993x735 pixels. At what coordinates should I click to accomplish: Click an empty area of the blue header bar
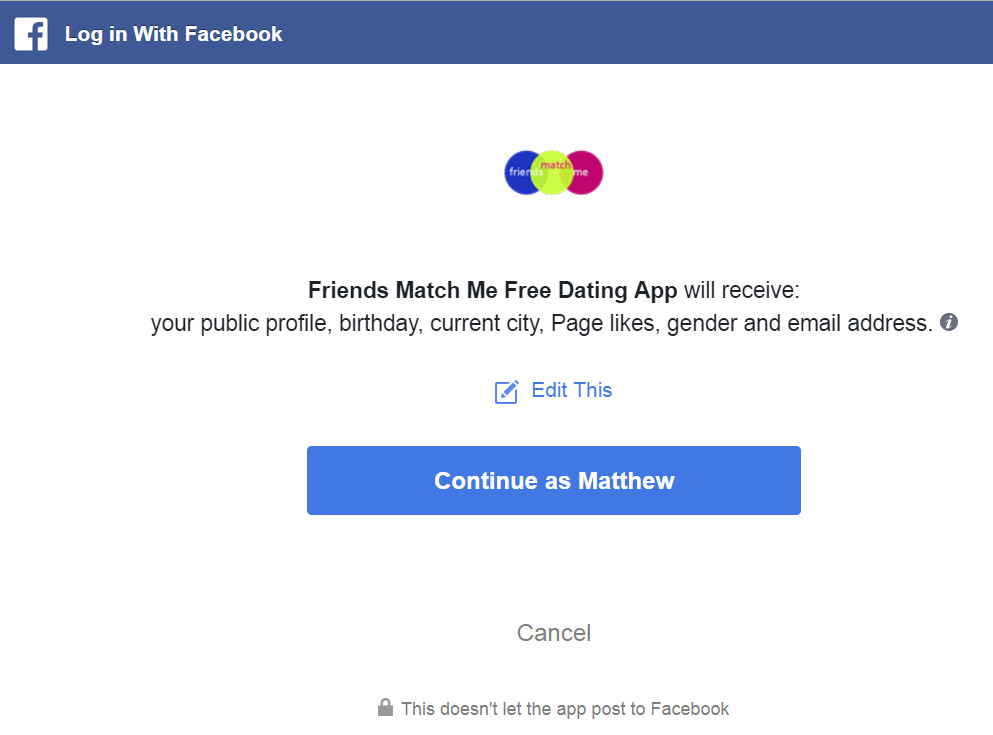633,33
